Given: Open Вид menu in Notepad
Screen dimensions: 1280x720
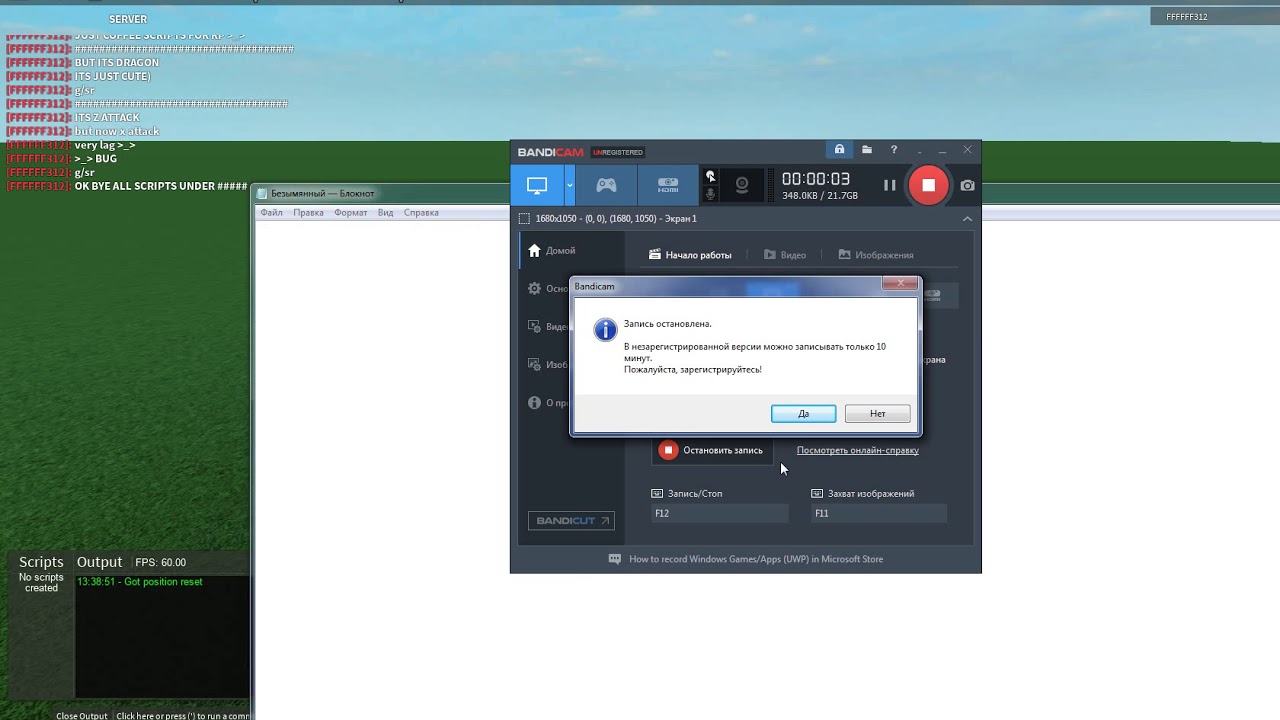Looking at the screenshot, I should tap(385, 213).
